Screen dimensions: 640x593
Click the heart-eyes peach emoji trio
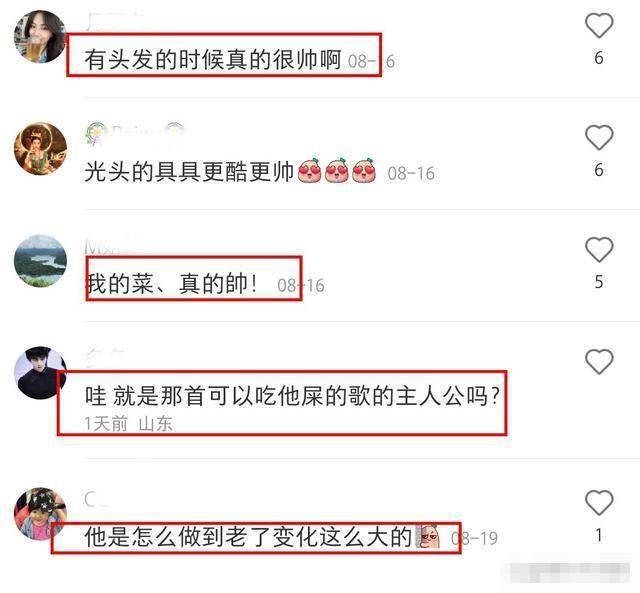pyautogui.click(x=337, y=170)
